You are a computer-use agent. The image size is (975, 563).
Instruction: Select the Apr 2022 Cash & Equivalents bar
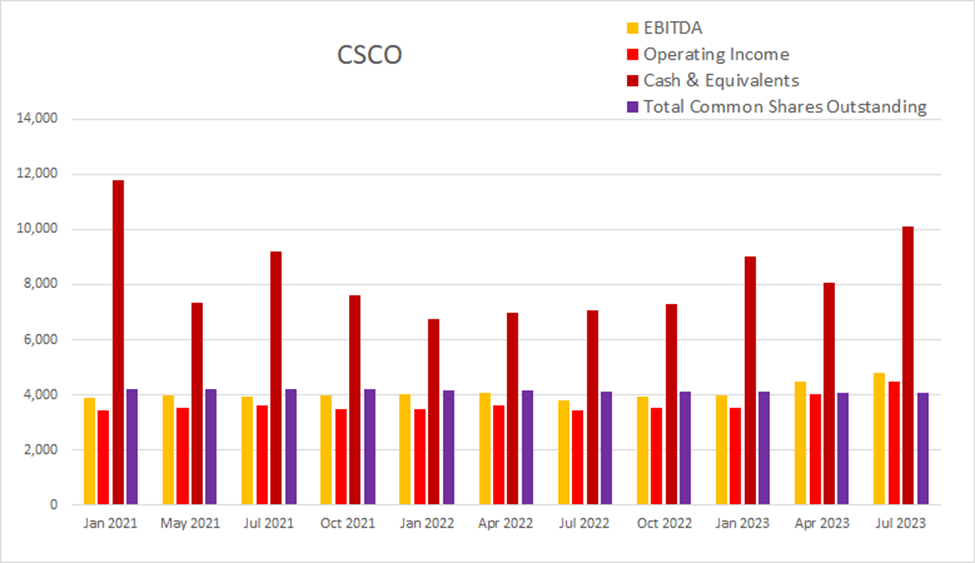pos(512,408)
